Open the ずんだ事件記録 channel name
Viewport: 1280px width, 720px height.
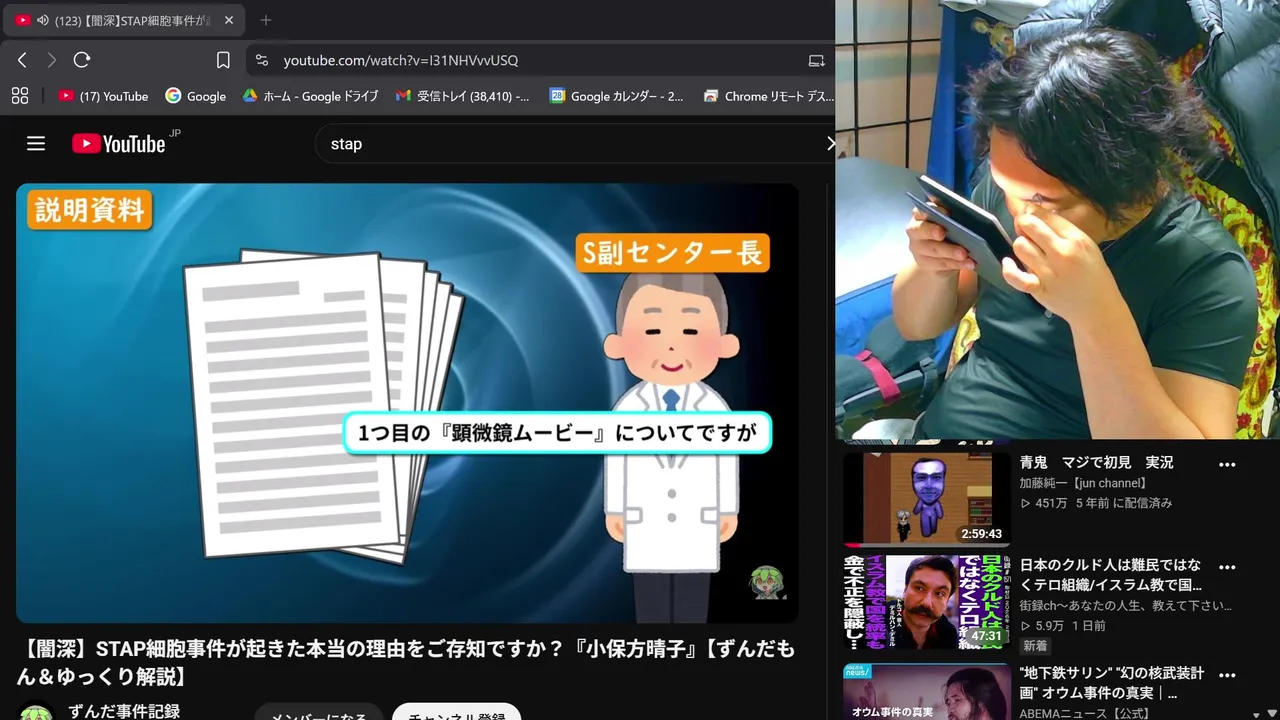(124, 711)
